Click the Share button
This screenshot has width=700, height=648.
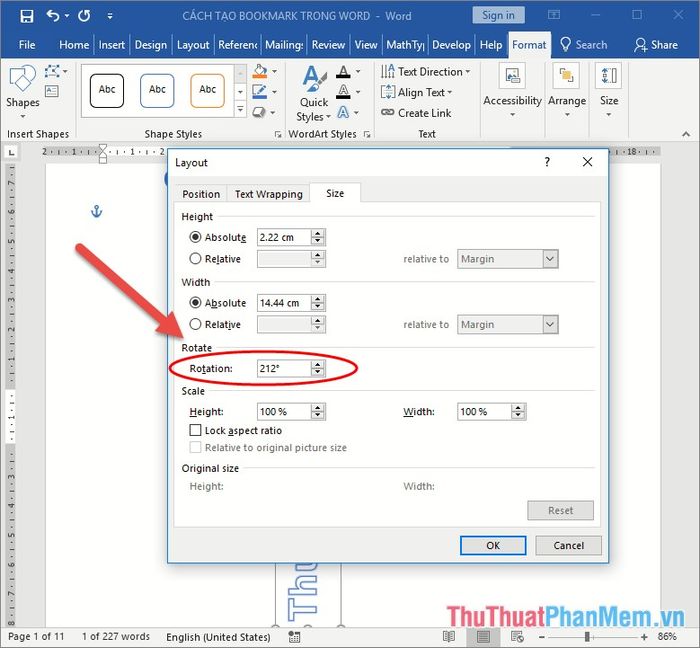(656, 45)
